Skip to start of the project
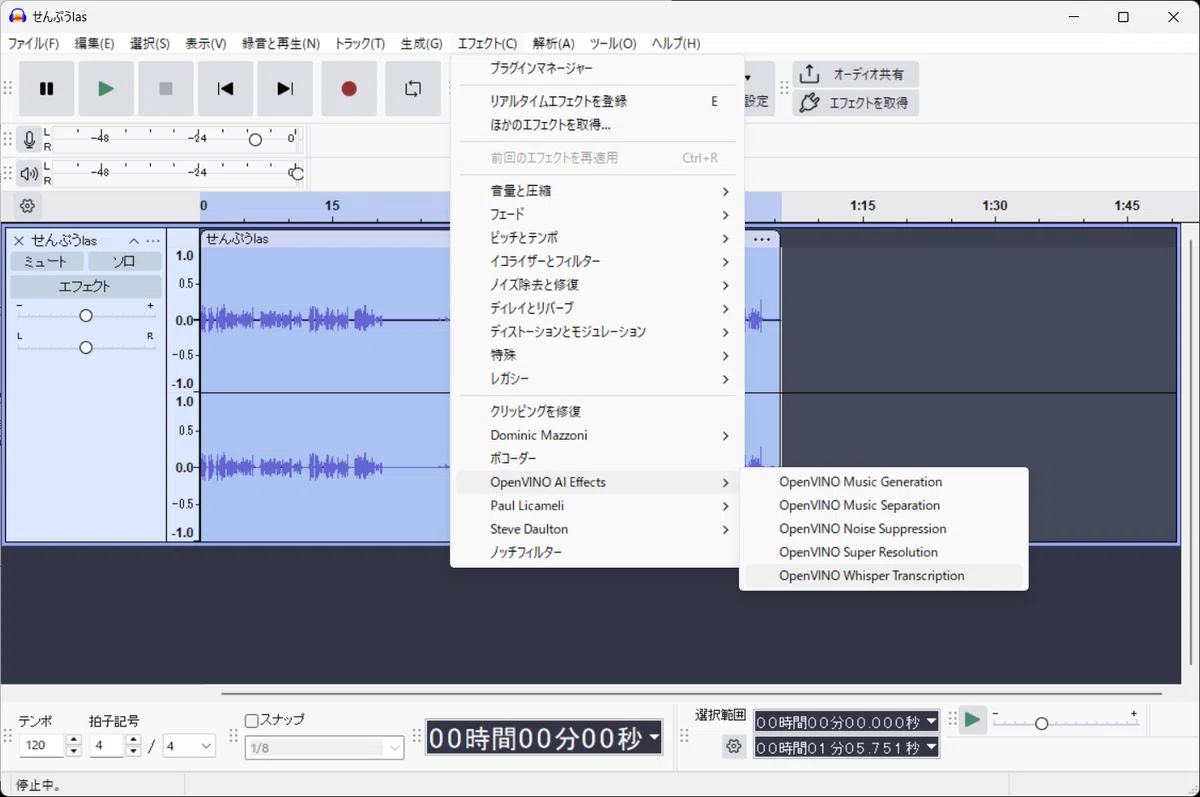The image size is (1200, 797). pyautogui.click(x=225, y=89)
